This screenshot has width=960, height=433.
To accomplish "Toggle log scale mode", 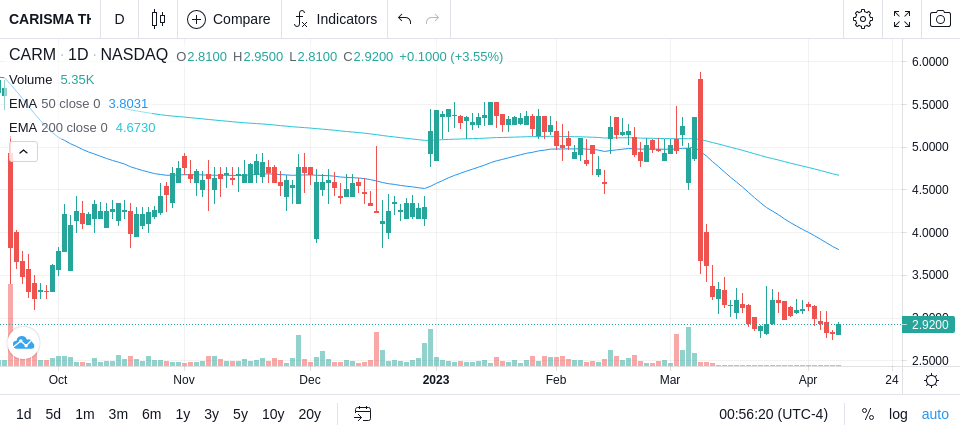I will click(898, 414).
